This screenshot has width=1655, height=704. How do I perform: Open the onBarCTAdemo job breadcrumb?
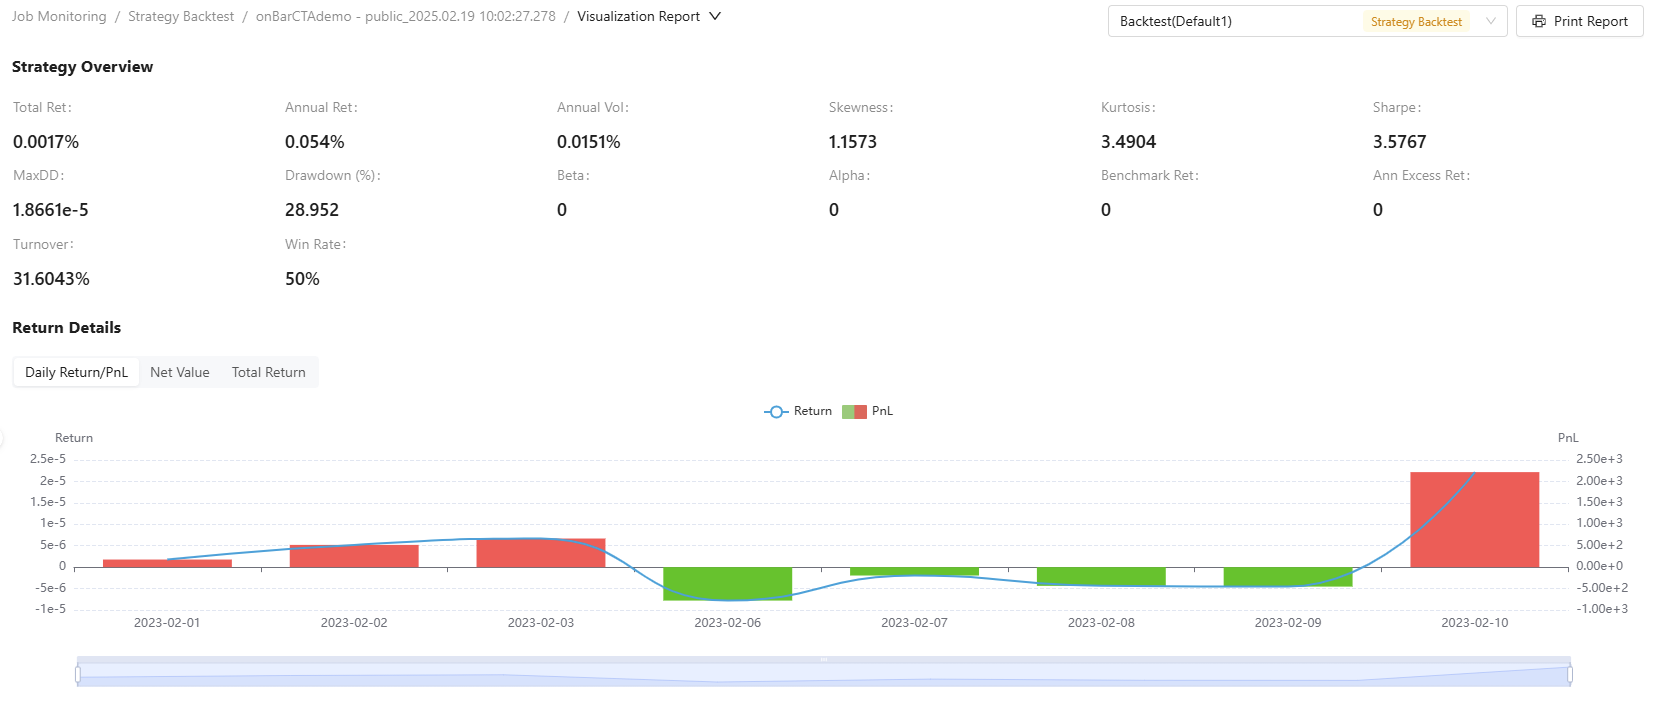click(405, 16)
